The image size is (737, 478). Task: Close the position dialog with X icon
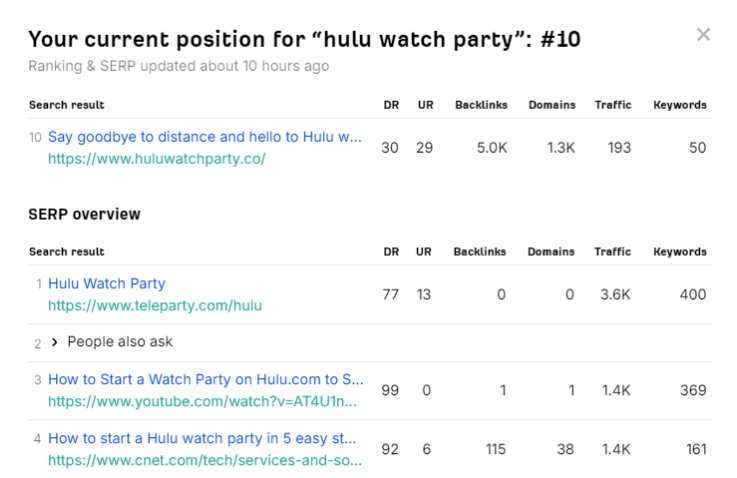point(703,35)
